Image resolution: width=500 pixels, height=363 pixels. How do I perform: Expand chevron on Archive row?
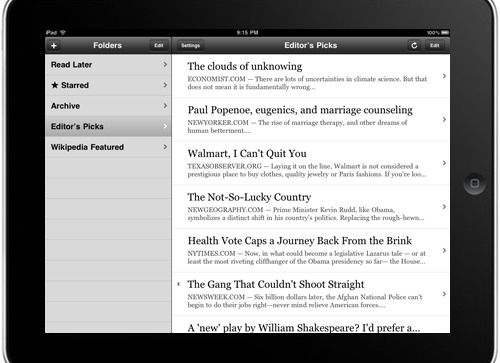point(165,106)
